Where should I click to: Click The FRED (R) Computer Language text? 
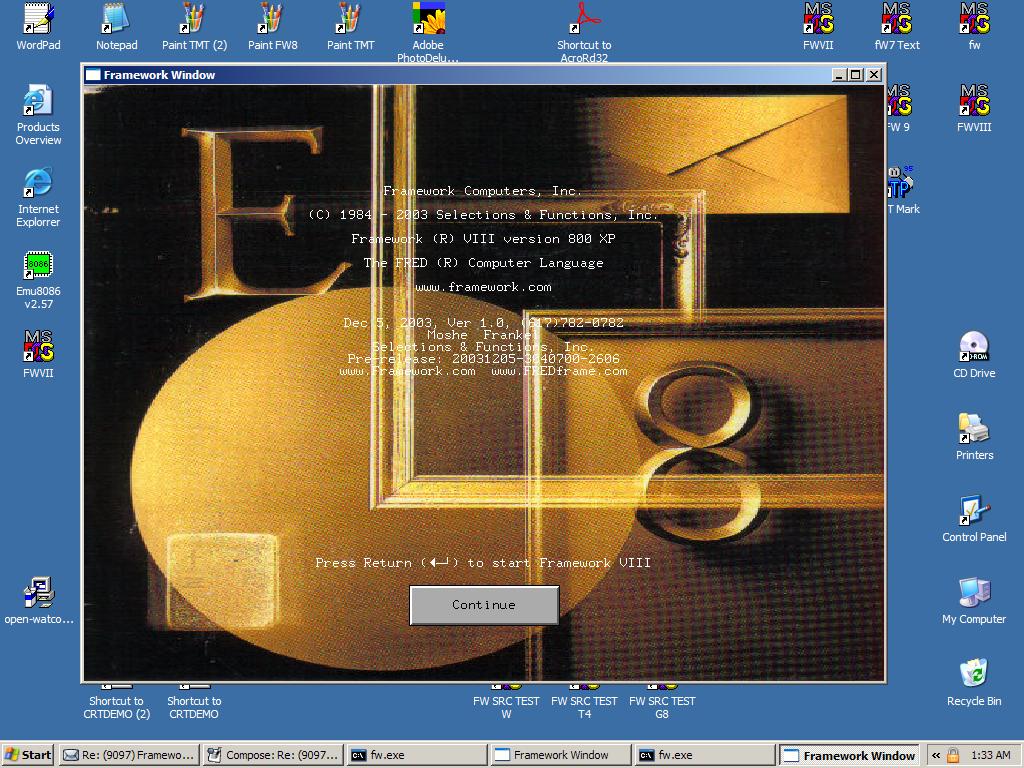[x=483, y=263]
